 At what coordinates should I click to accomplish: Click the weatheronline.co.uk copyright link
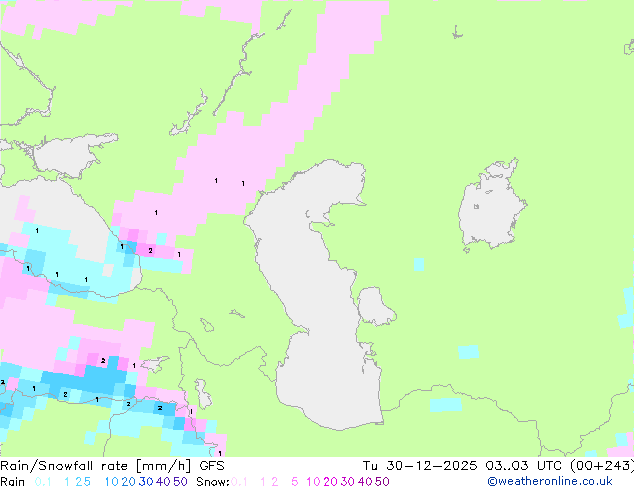click(550, 481)
